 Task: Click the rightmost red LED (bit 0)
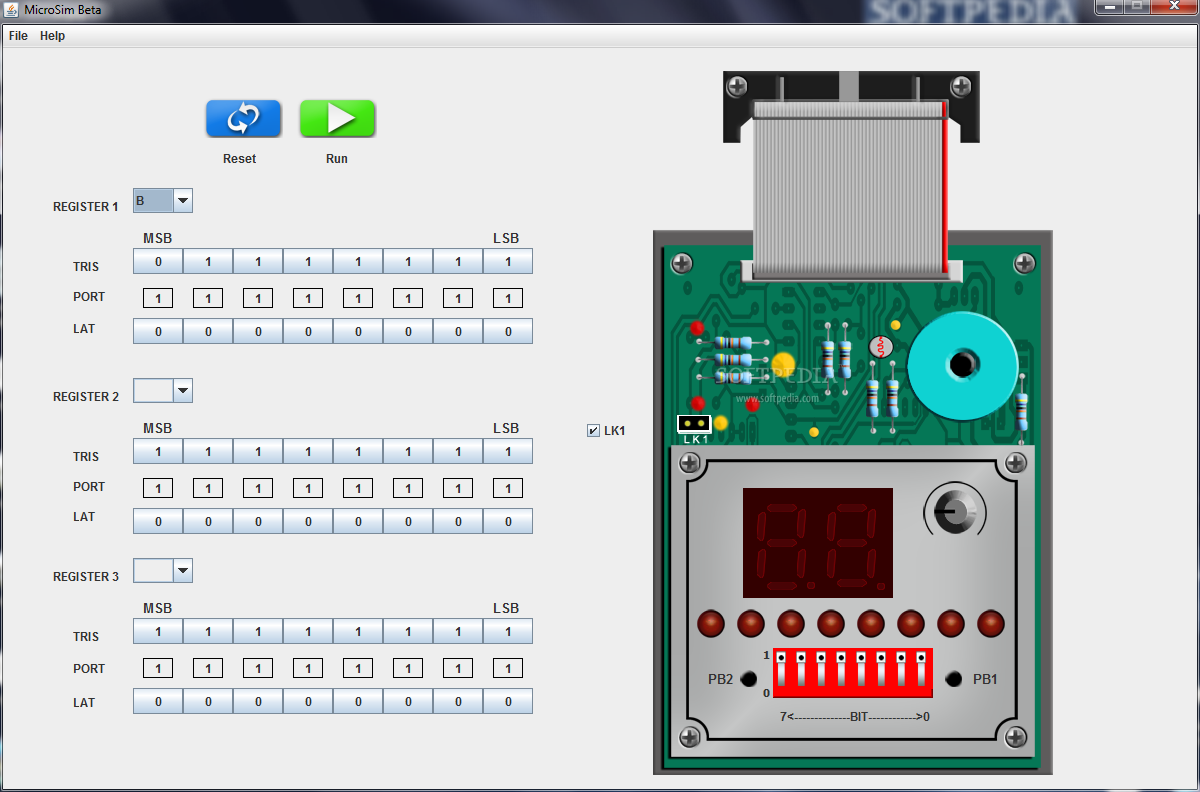point(991,624)
